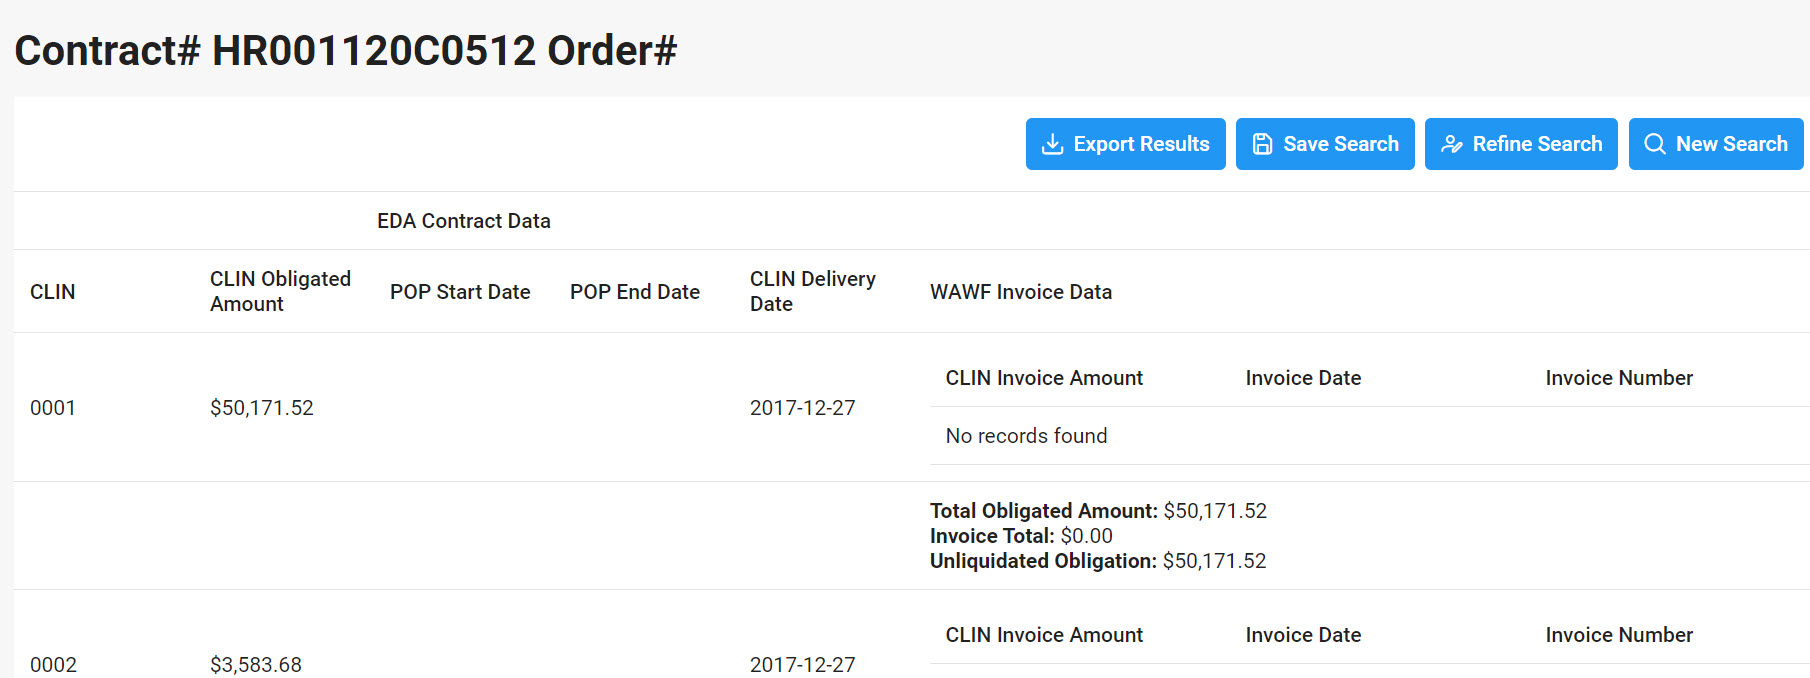Click the magnifying glass icon on New Search
Screen dimensions: 1810x678
(1654, 144)
